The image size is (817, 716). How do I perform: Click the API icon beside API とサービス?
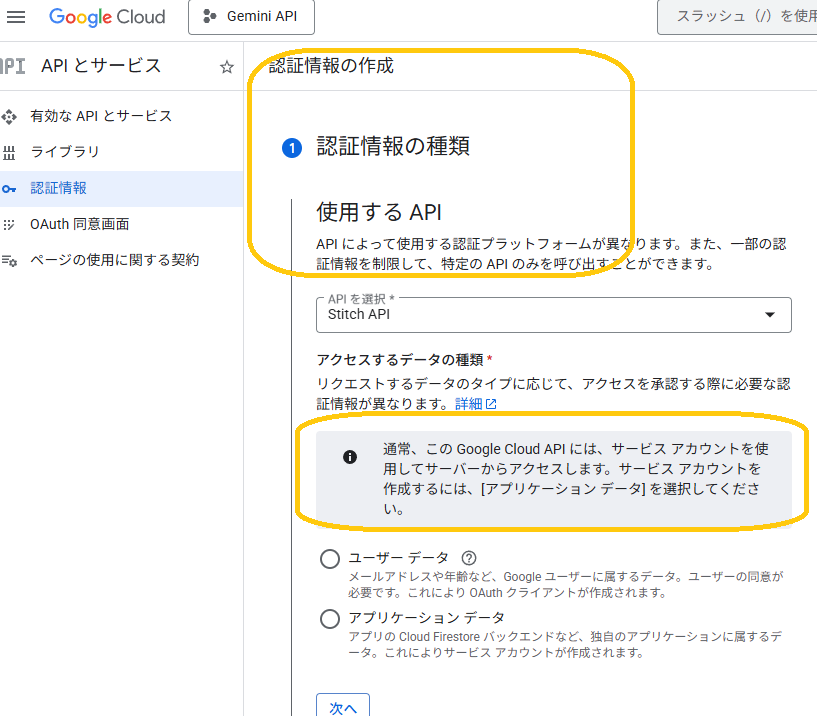tap(12, 66)
